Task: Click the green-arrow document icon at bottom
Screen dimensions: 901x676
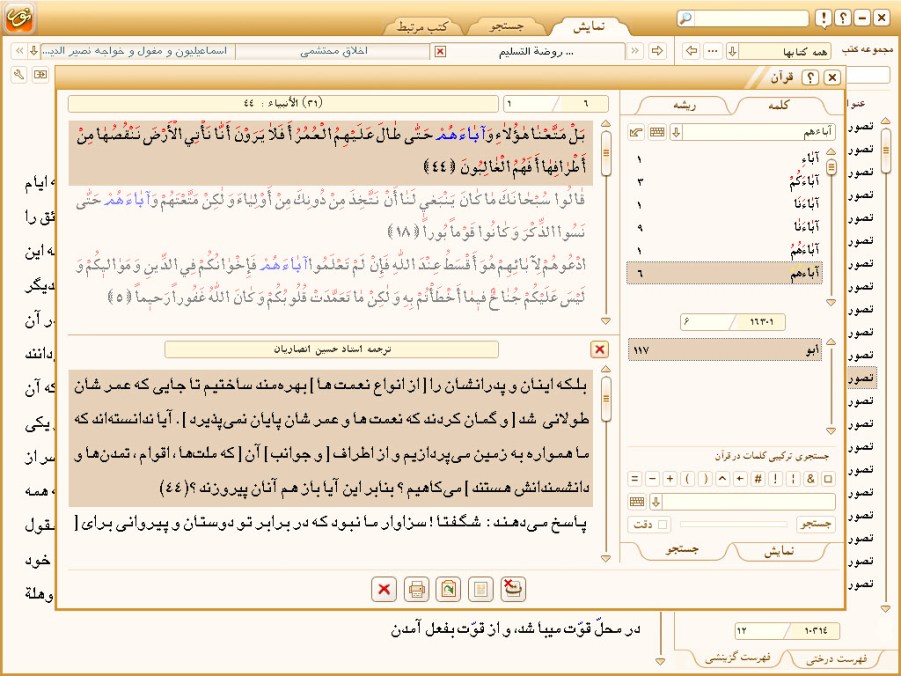Action: coord(448,589)
